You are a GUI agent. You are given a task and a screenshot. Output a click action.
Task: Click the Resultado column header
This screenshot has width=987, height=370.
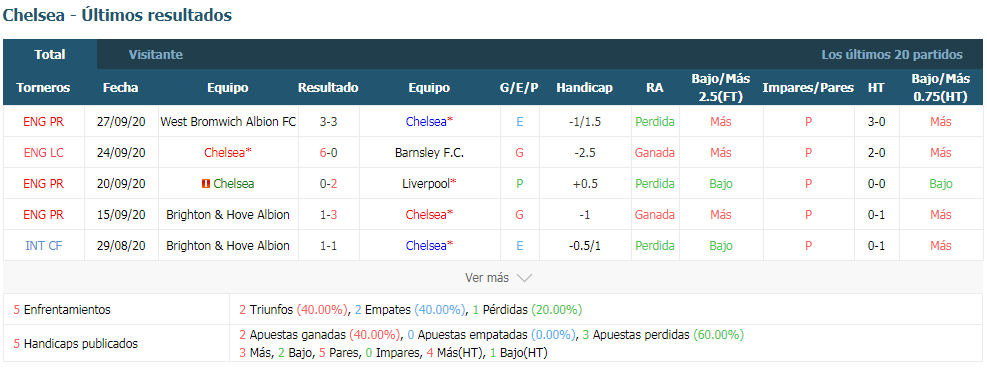click(x=328, y=88)
